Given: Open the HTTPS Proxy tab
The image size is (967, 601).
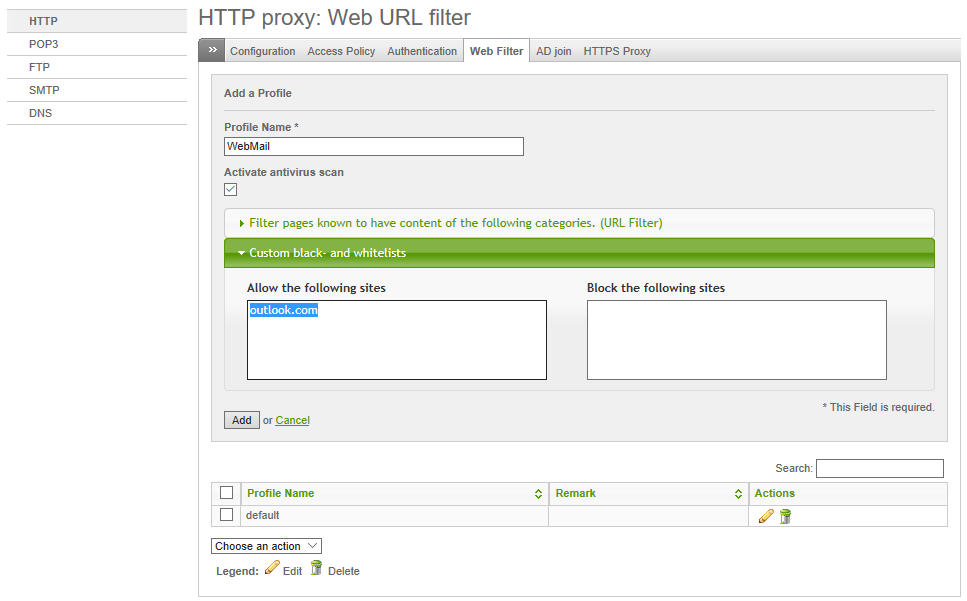Looking at the screenshot, I should click(617, 51).
